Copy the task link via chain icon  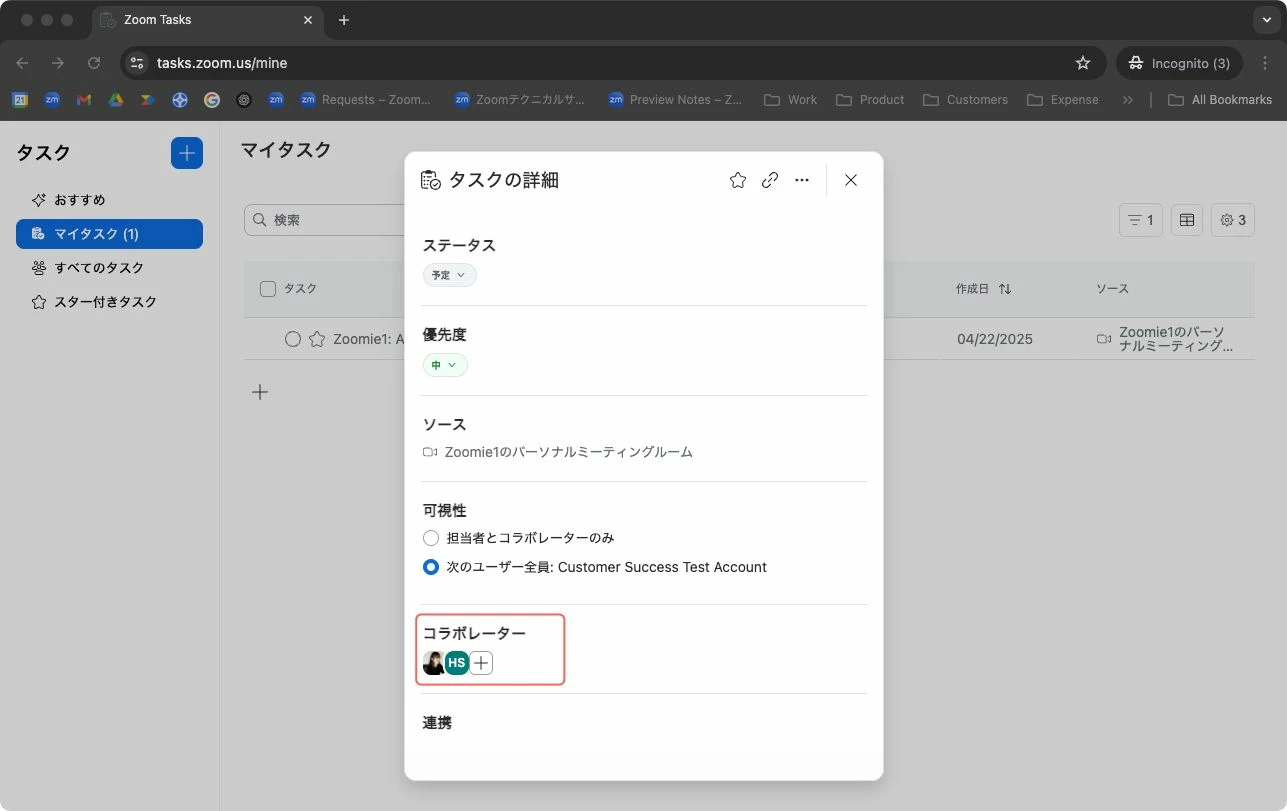(x=770, y=180)
